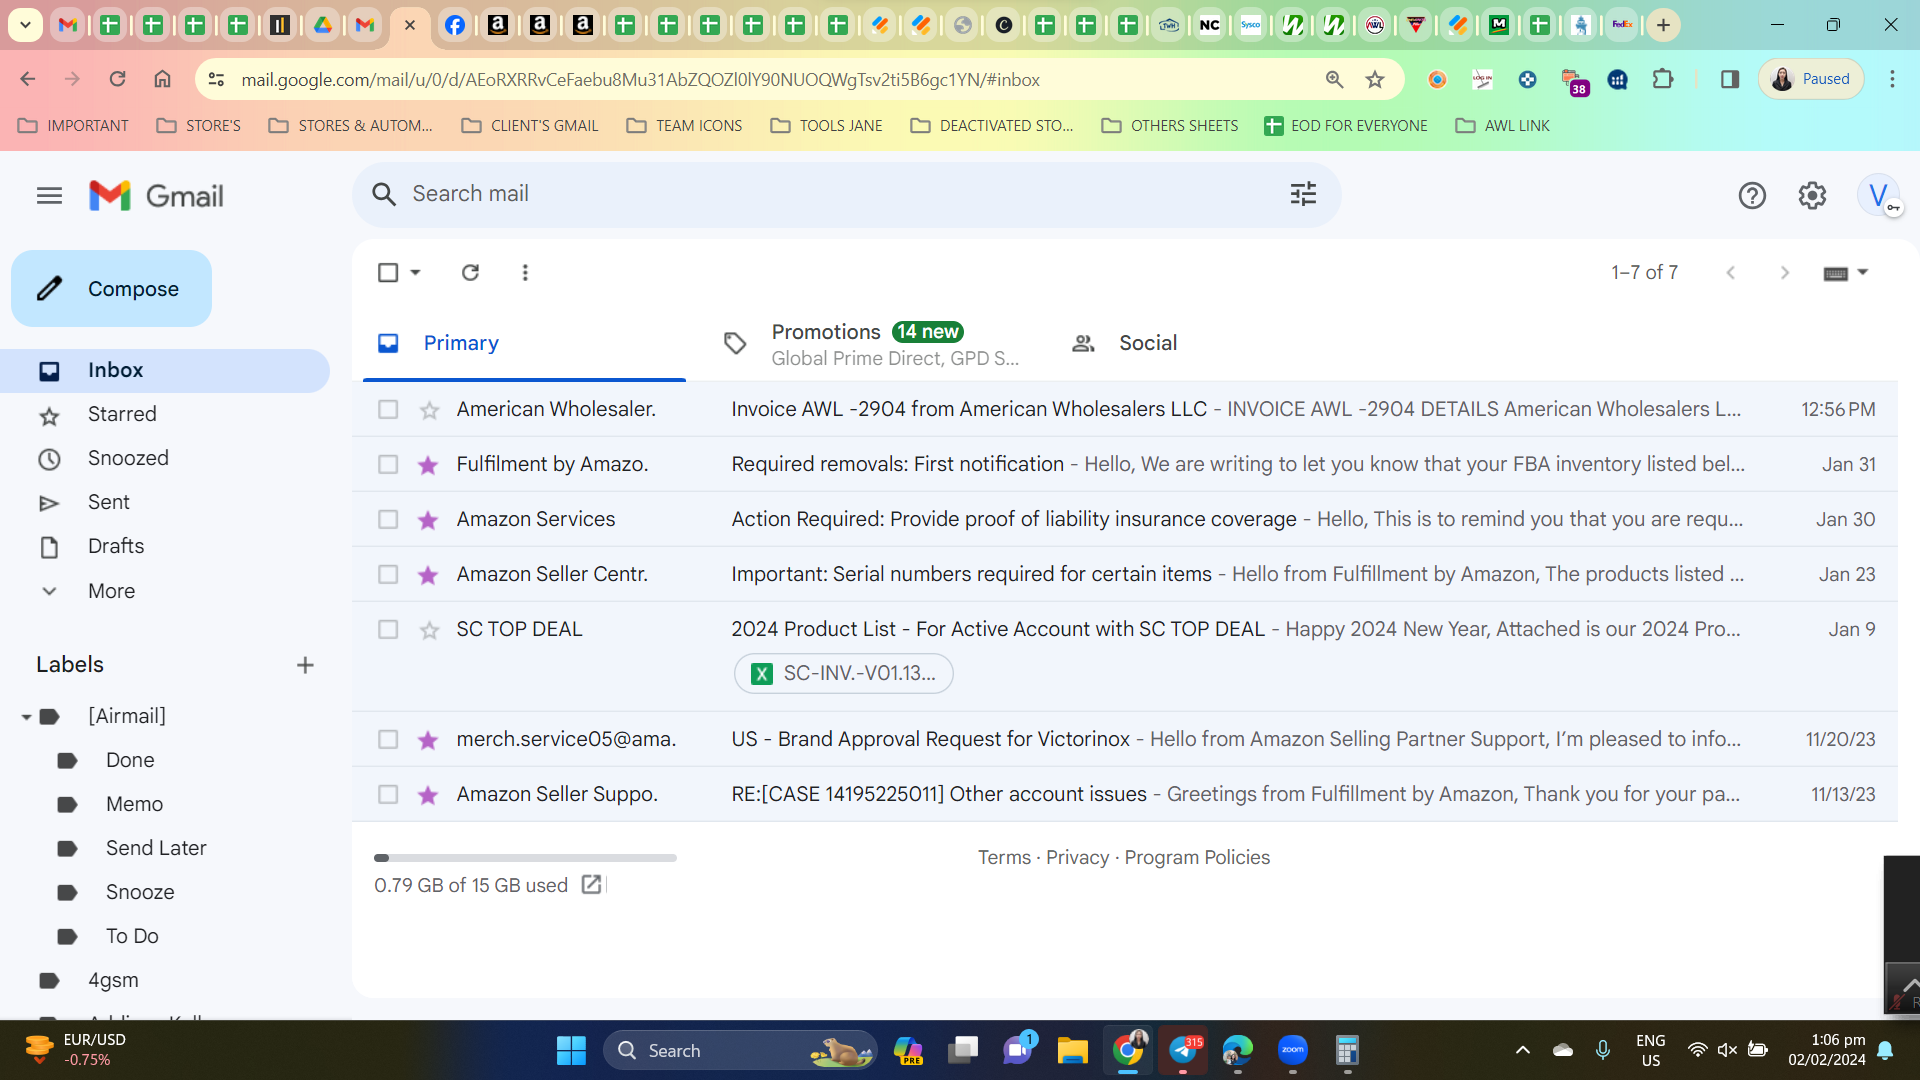Open the Facebook browser tab
Image resolution: width=1920 pixels, height=1080 pixels.
point(454,25)
